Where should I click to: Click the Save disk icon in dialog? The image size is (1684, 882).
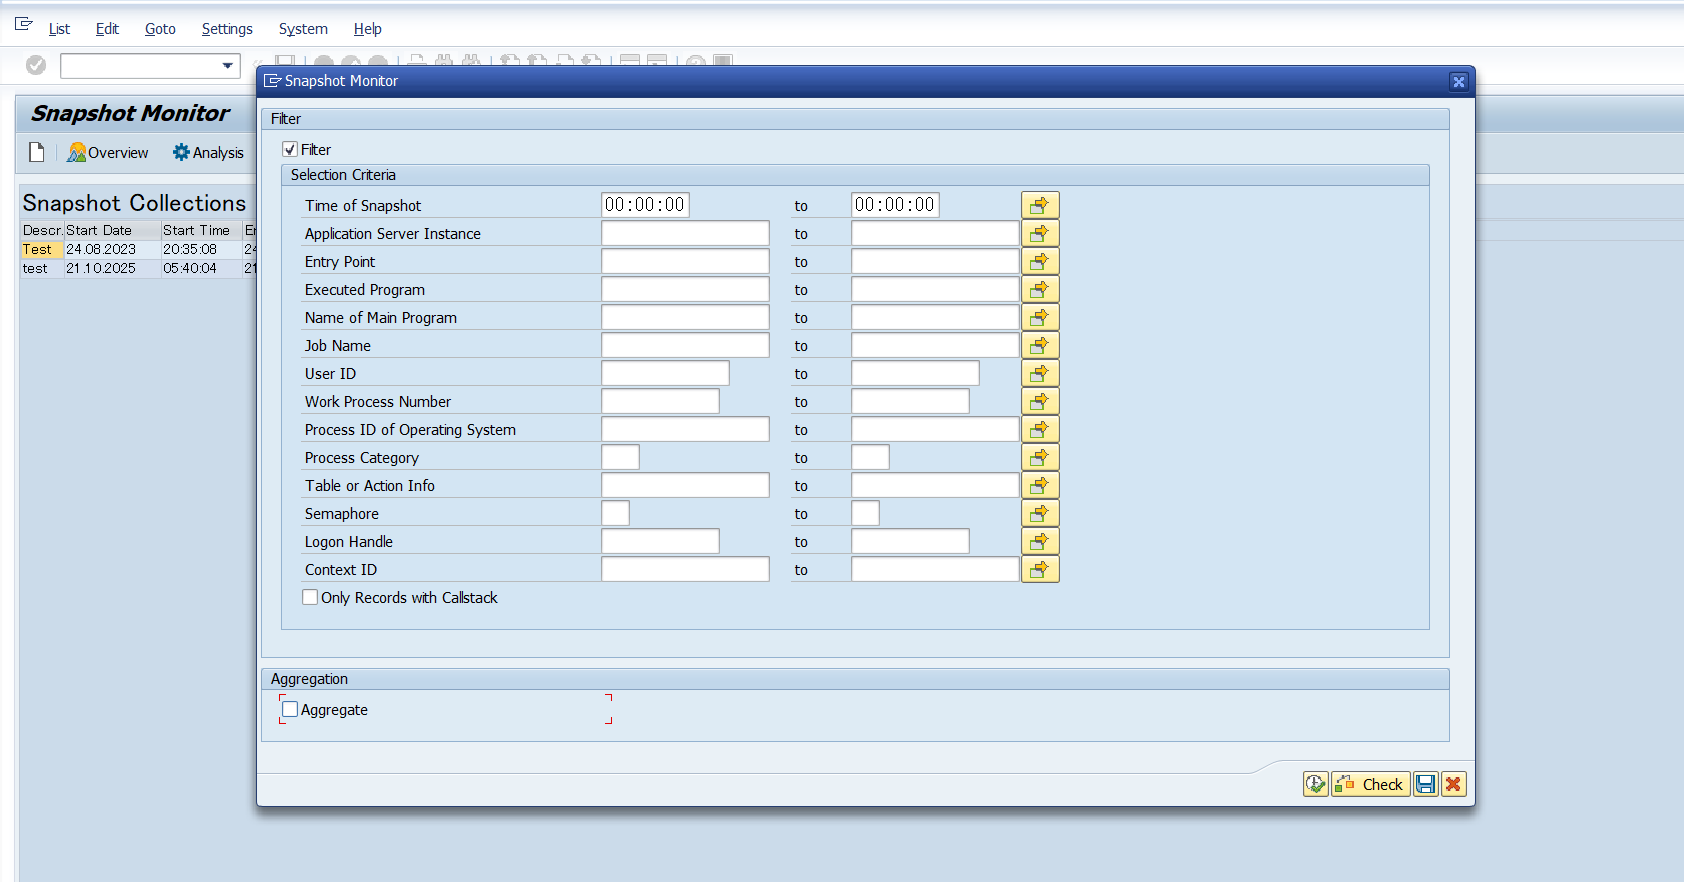click(1425, 784)
